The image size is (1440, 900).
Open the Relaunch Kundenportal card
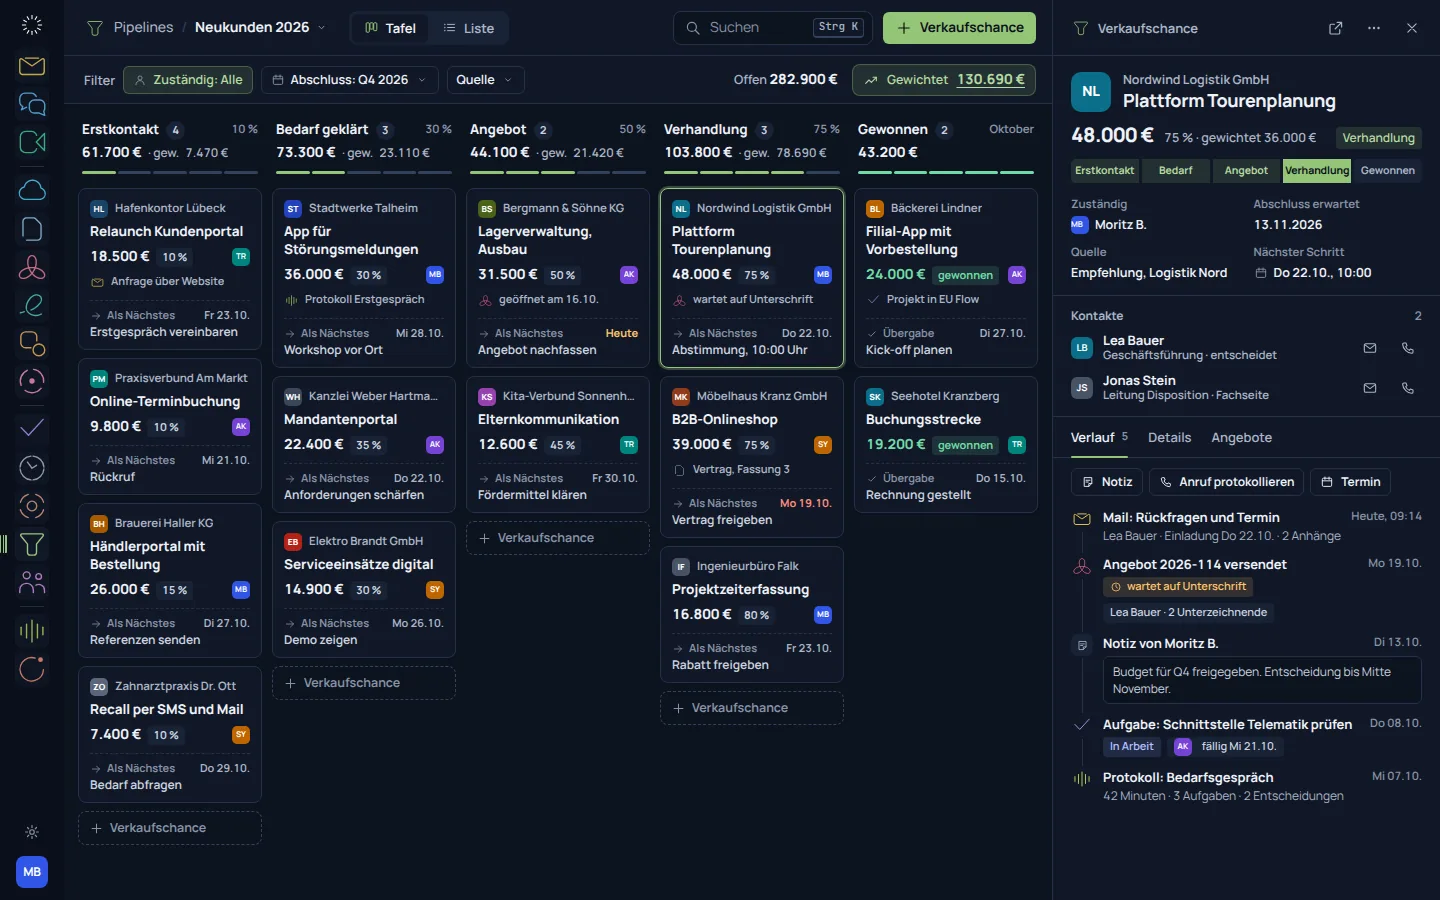coord(170,270)
